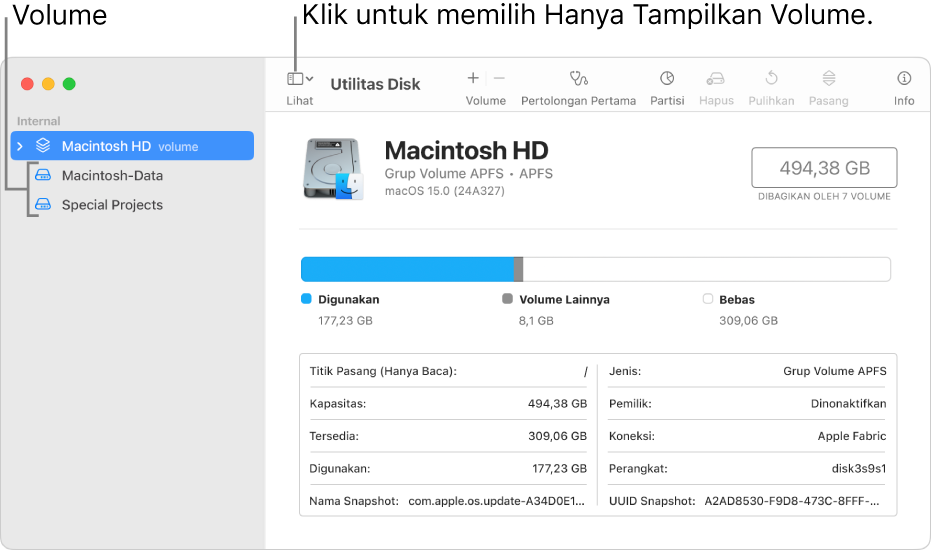Click the 177,23 GB value under Digunakan legend
The height and width of the screenshot is (551, 931).
pyautogui.click(x=346, y=321)
